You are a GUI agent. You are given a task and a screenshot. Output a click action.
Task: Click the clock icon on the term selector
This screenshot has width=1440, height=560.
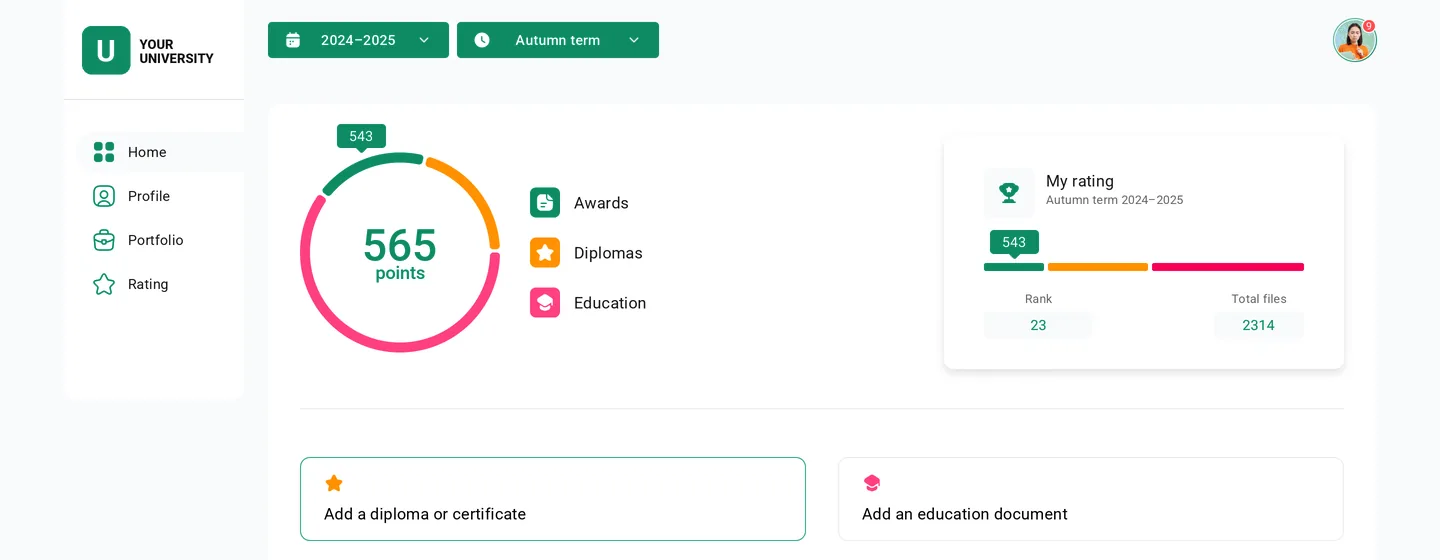point(482,40)
